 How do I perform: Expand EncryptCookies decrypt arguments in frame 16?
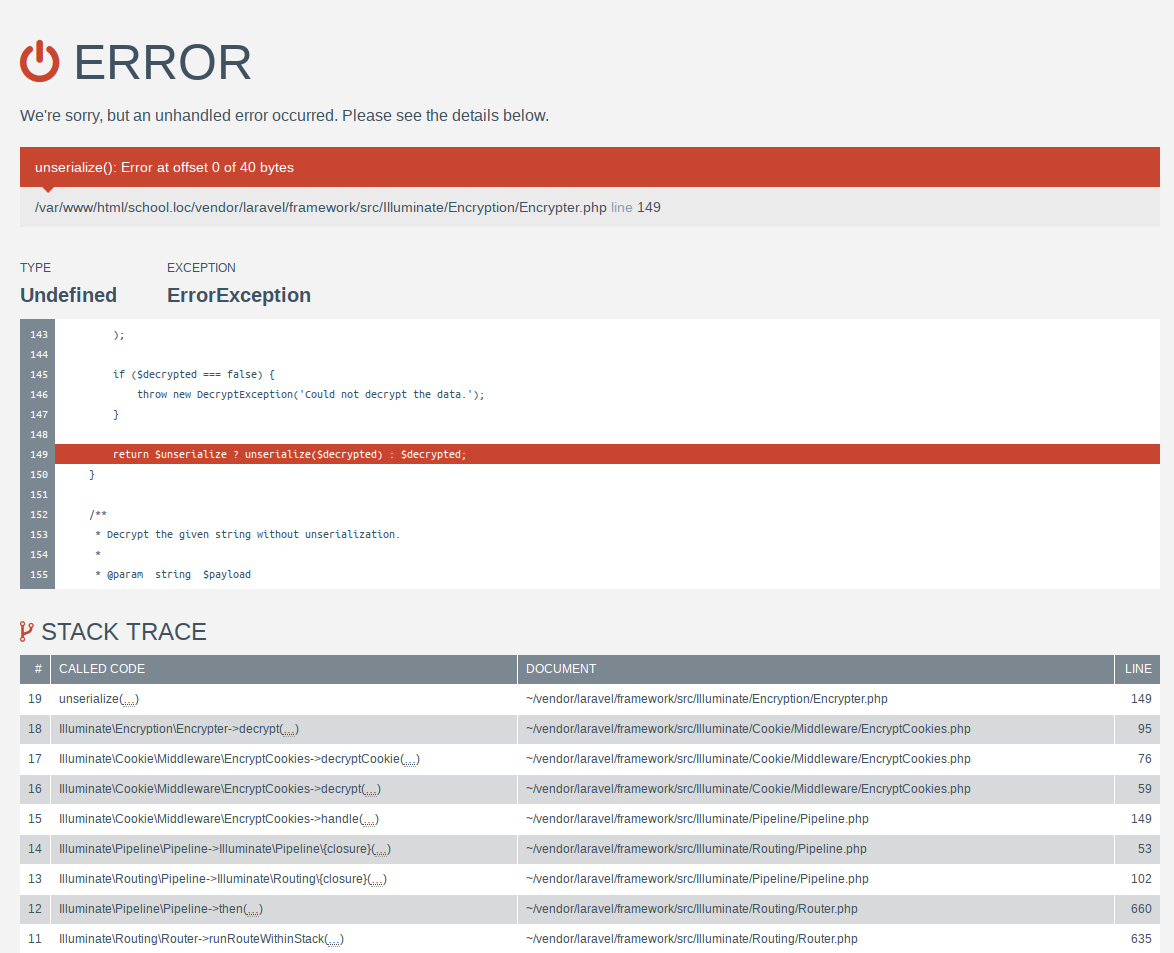click(371, 789)
